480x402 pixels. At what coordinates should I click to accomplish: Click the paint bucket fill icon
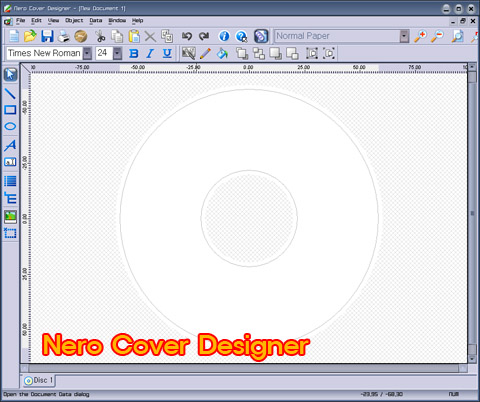(222, 53)
